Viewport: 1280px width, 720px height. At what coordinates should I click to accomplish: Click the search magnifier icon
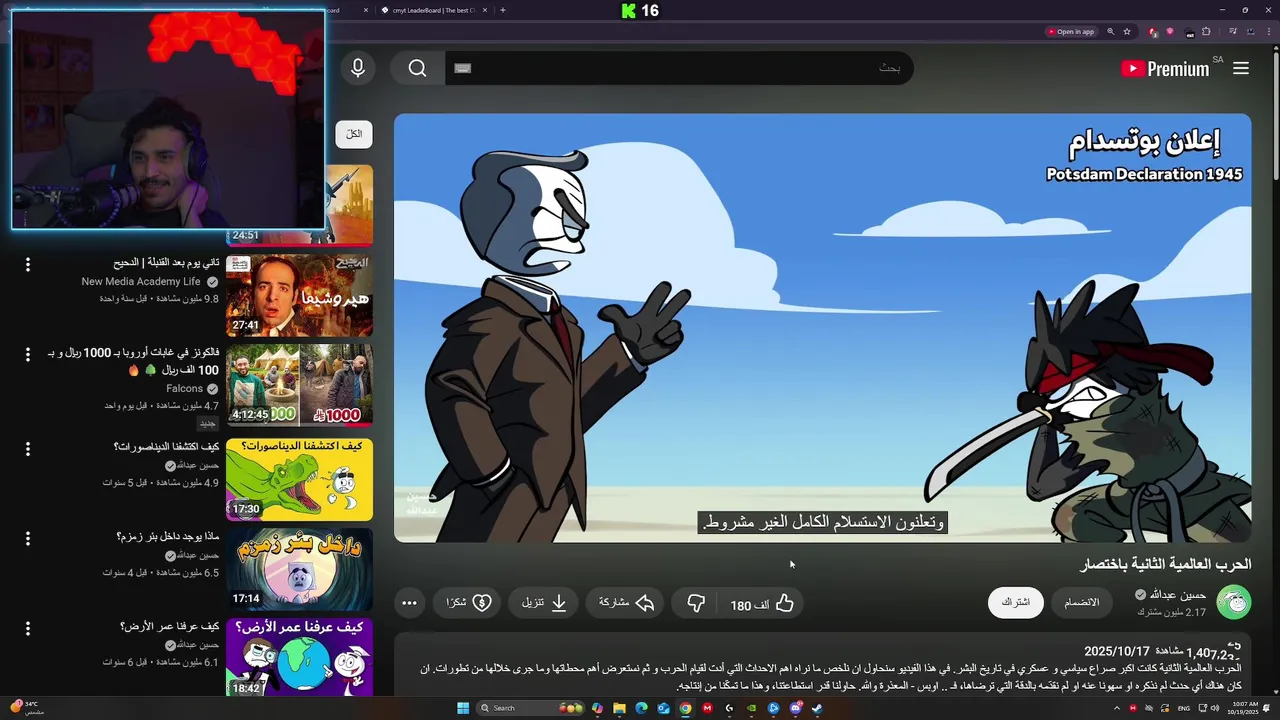417,68
